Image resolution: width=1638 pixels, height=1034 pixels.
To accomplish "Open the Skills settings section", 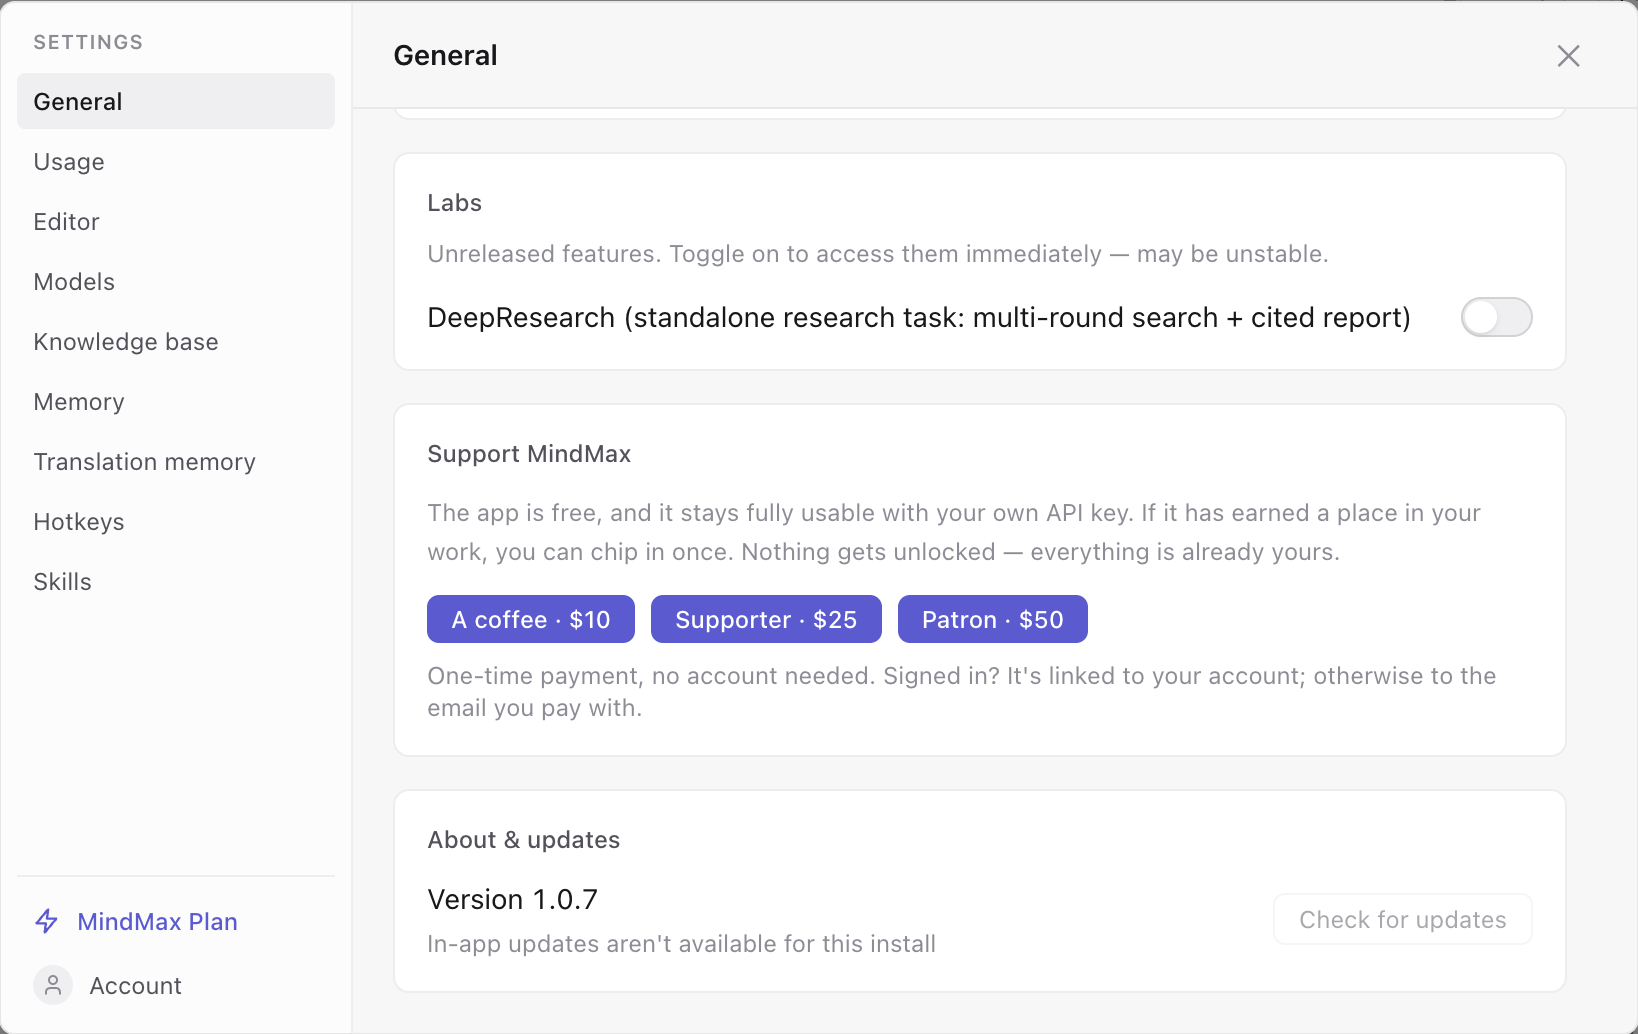I will point(176,582).
